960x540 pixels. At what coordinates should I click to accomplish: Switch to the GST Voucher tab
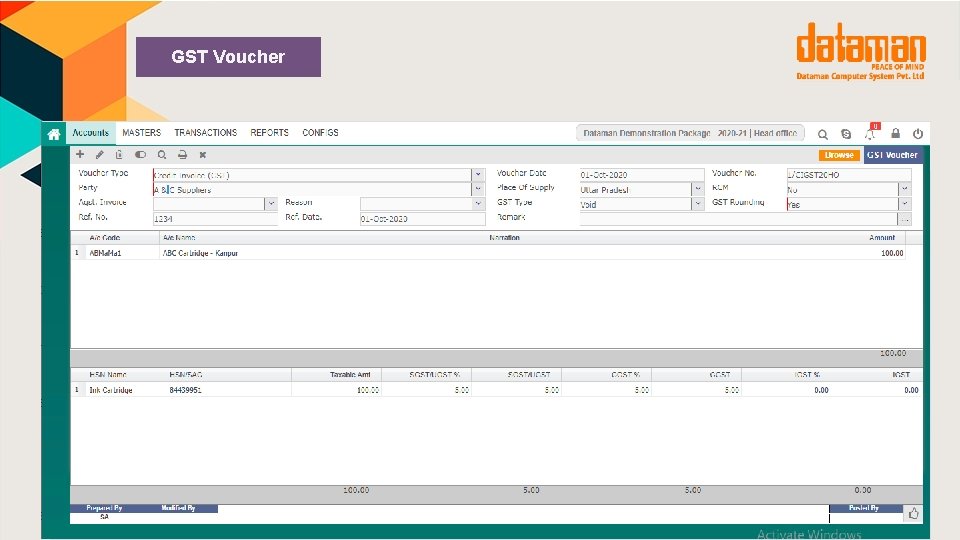pos(893,155)
